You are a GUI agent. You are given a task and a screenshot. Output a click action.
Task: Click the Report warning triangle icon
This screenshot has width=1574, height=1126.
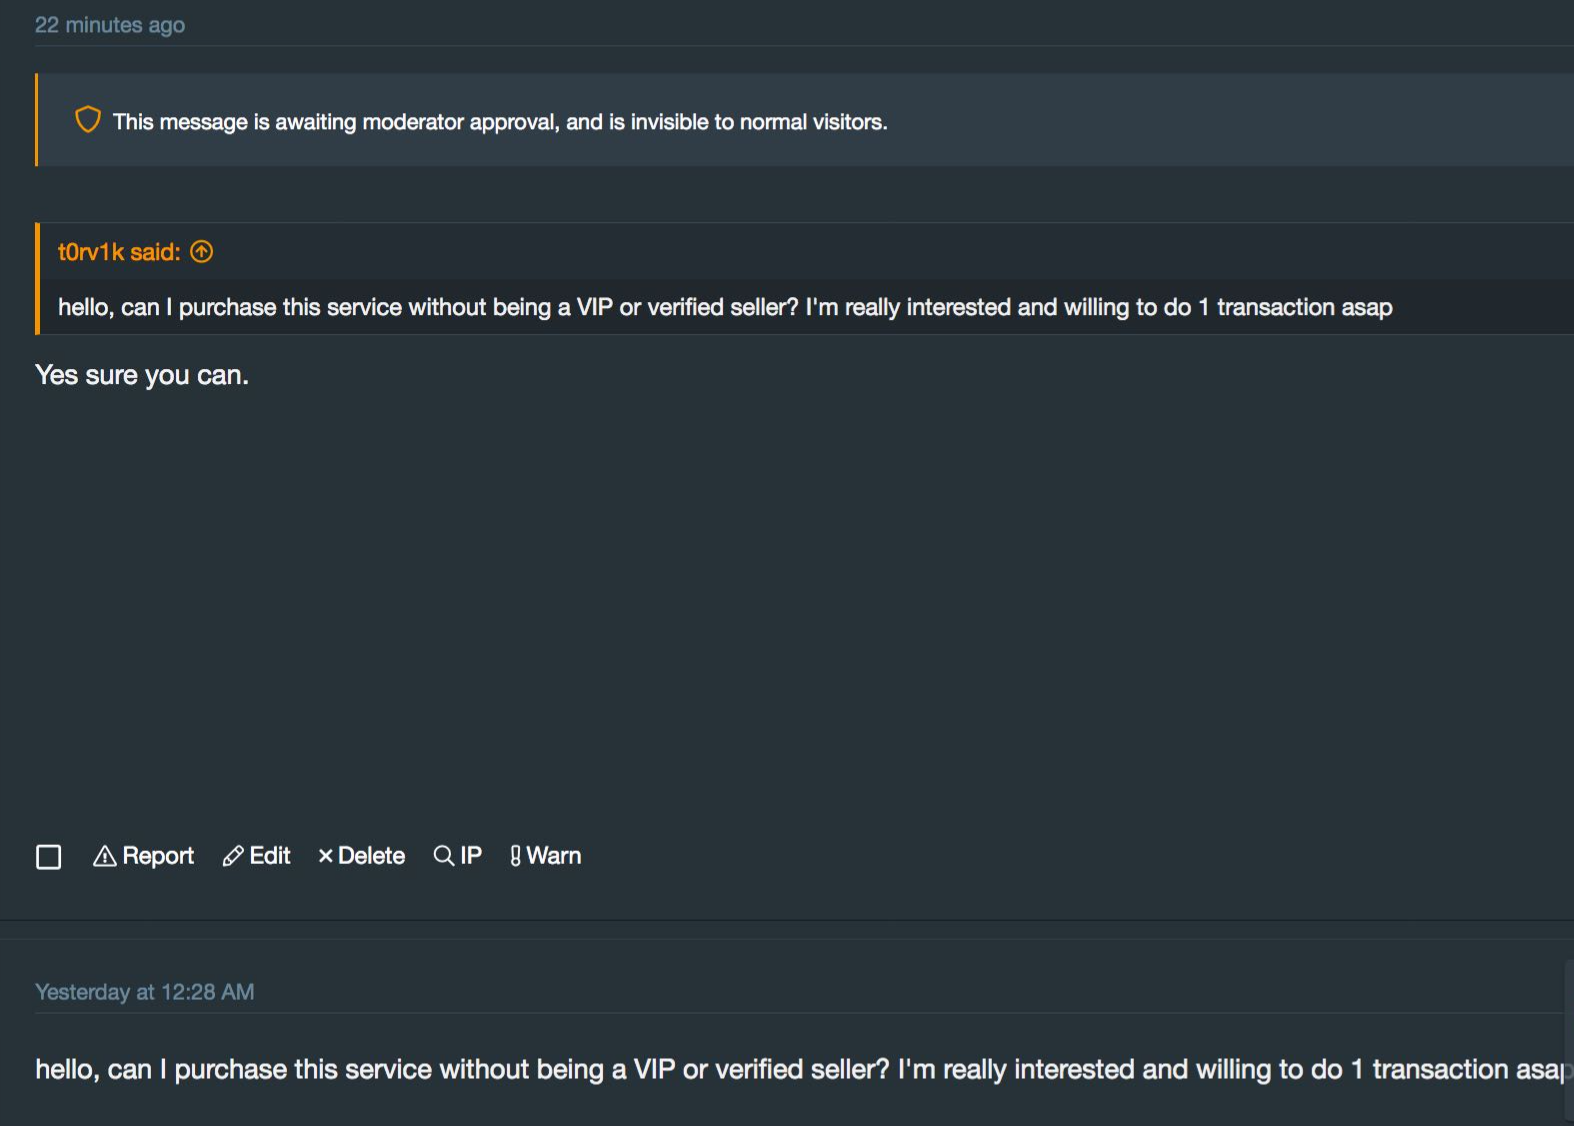point(104,856)
